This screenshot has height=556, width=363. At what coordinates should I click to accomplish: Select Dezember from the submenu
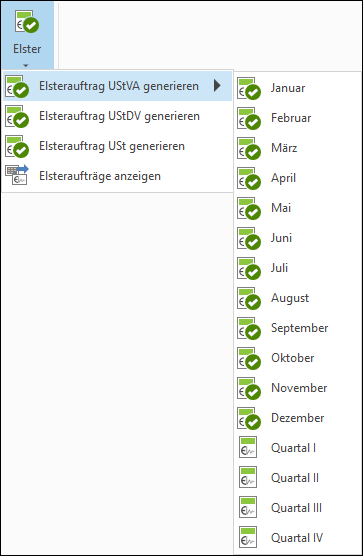point(297,418)
